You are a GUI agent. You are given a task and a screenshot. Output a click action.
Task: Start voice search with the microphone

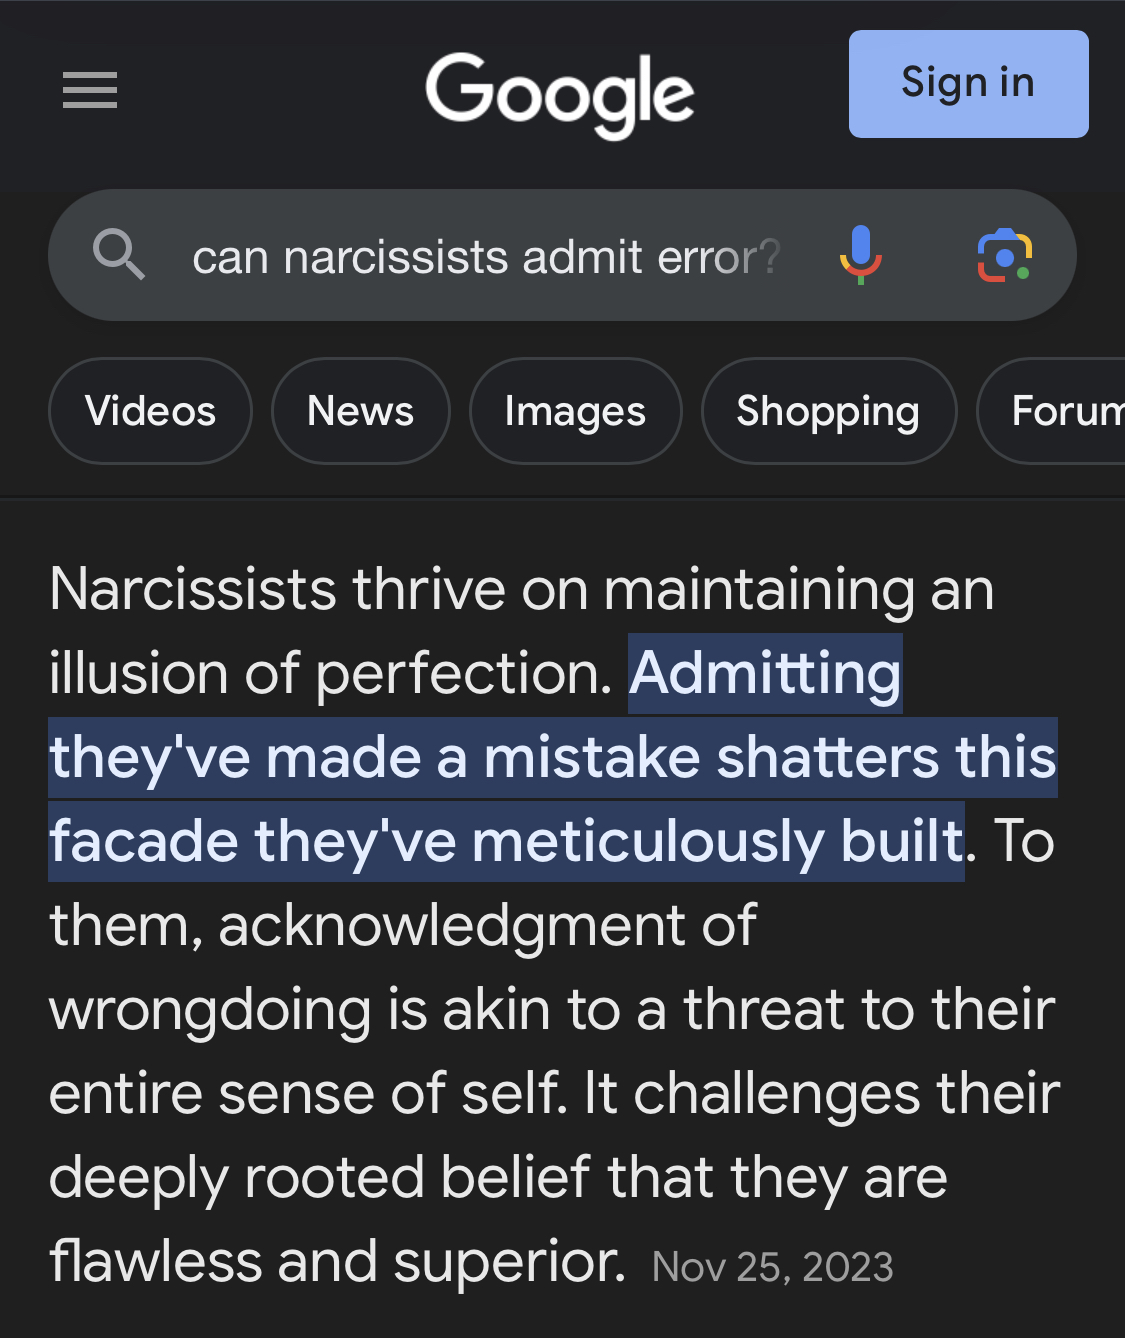(x=860, y=255)
